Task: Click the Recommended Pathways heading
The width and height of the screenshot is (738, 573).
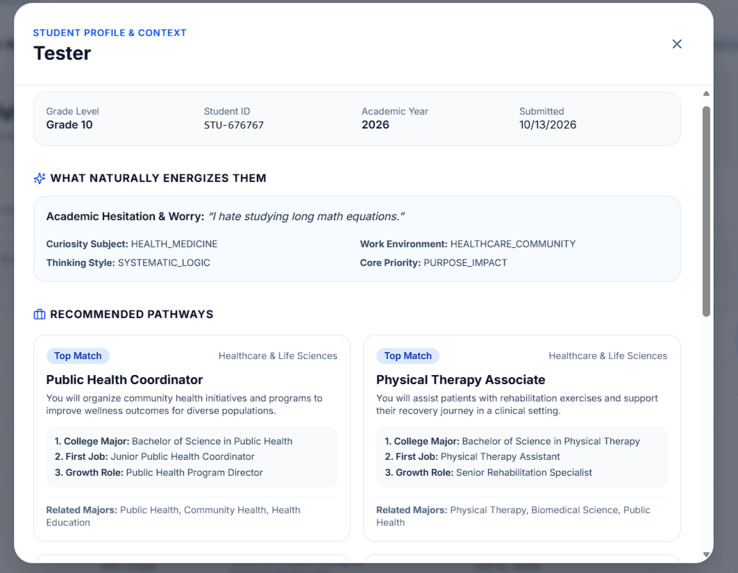Action: pyautogui.click(x=132, y=314)
